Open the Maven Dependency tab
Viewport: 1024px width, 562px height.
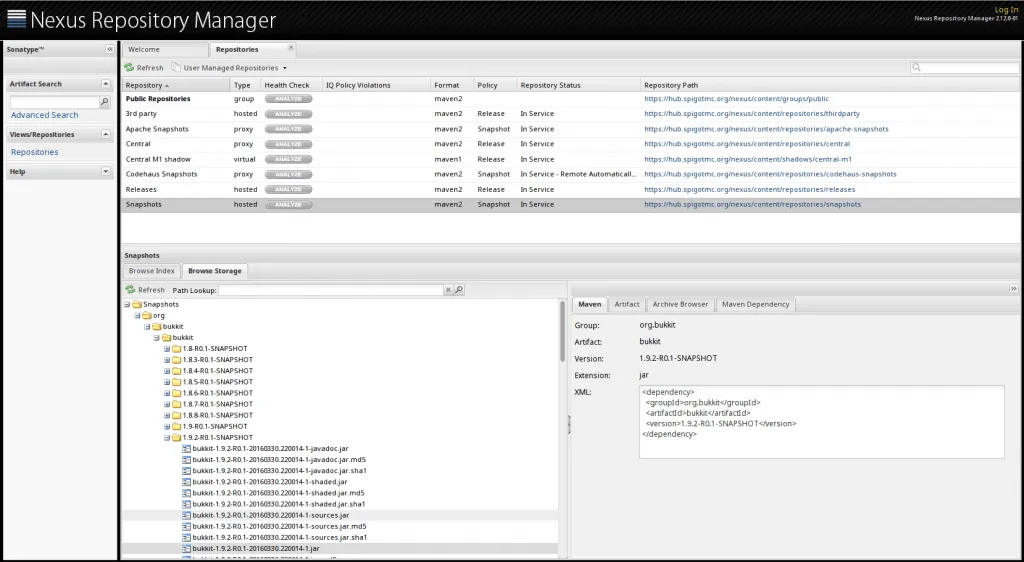pyautogui.click(x=755, y=304)
